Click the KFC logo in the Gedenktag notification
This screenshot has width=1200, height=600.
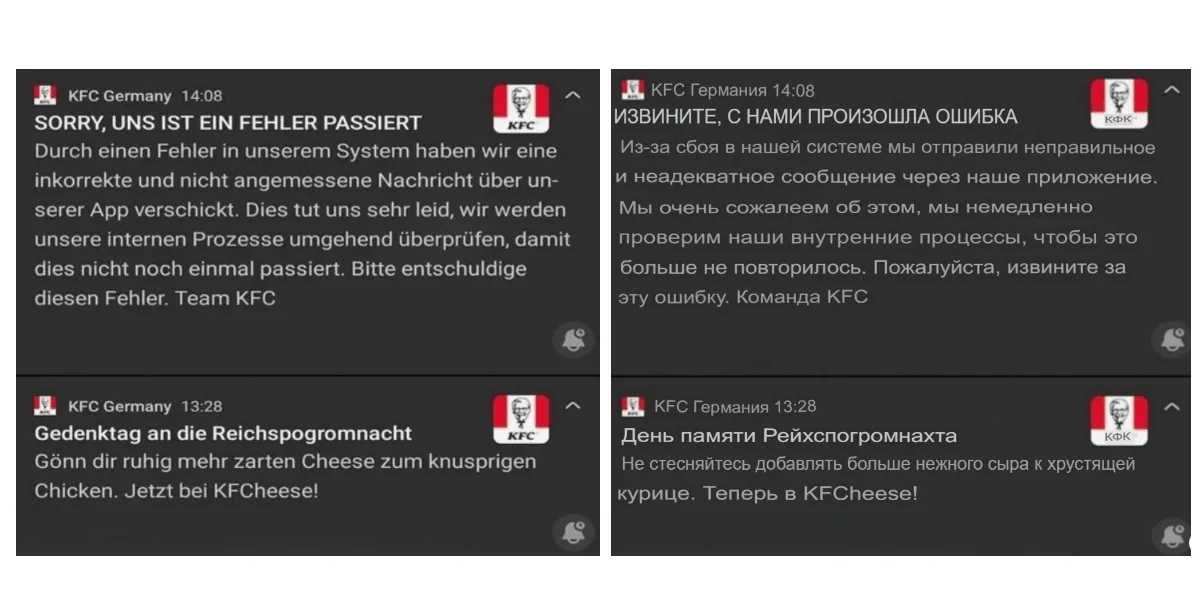[x=521, y=418]
